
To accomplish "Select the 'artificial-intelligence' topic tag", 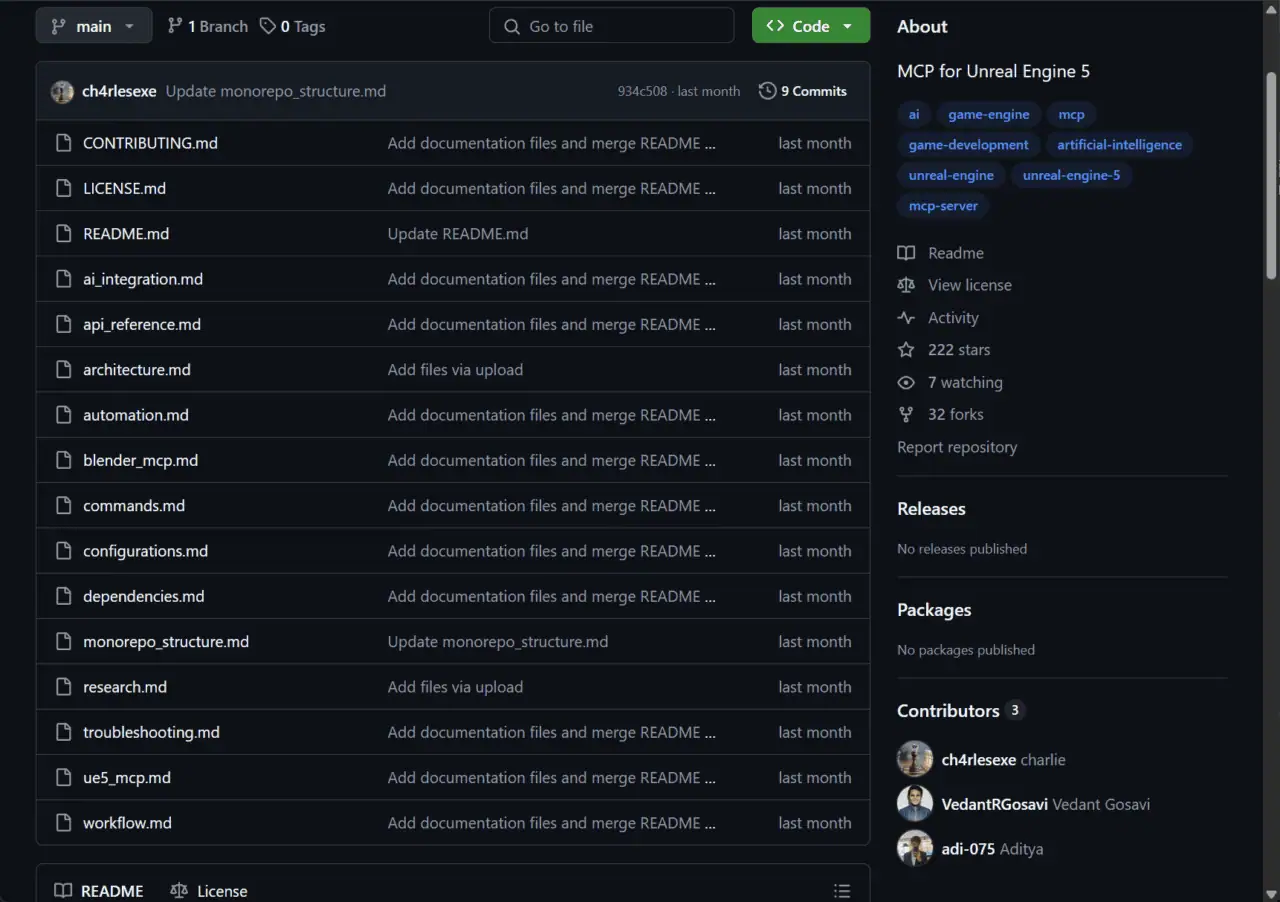I will pyautogui.click(x=1119, y=145).
